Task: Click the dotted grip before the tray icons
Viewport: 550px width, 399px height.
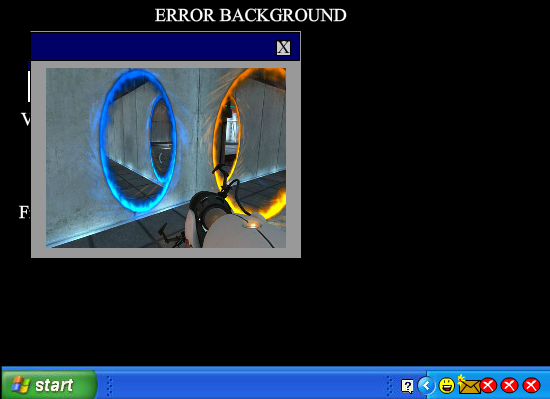Action: (x=389, y=386)
